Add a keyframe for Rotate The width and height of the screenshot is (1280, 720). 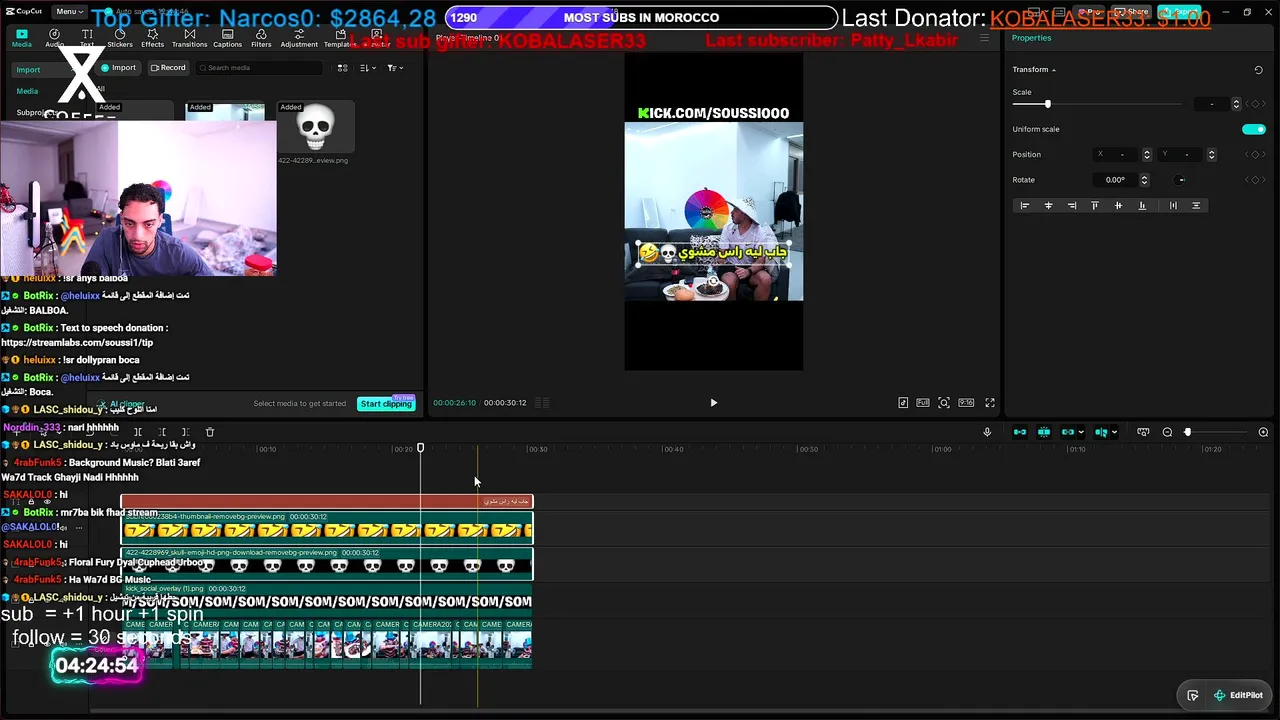pos(1255,180)
